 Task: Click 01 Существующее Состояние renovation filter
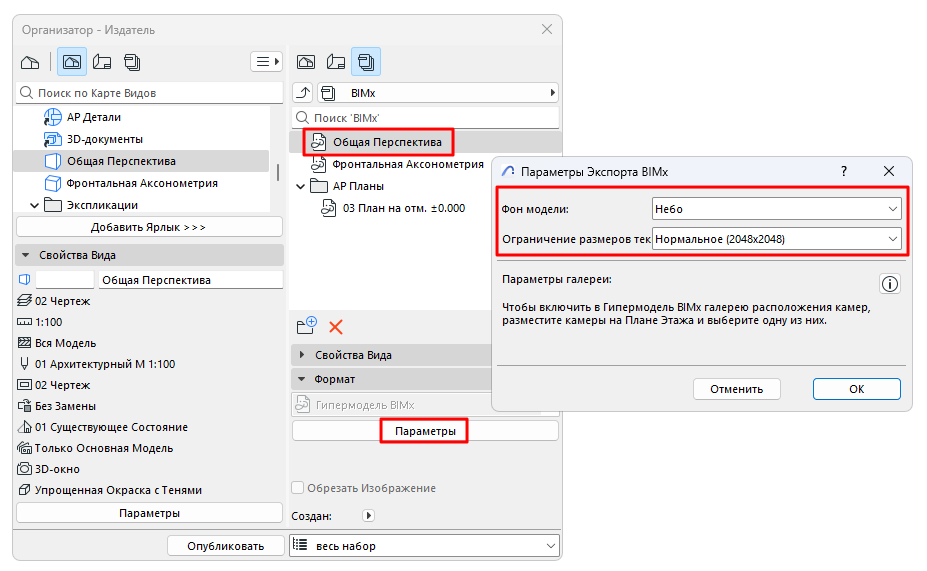(103, 427)
